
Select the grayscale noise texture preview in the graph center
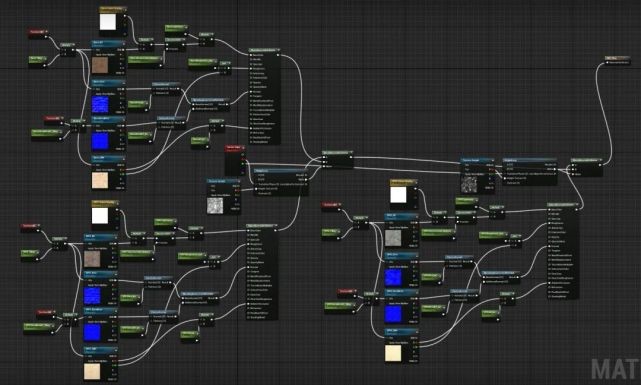(215, 205)
